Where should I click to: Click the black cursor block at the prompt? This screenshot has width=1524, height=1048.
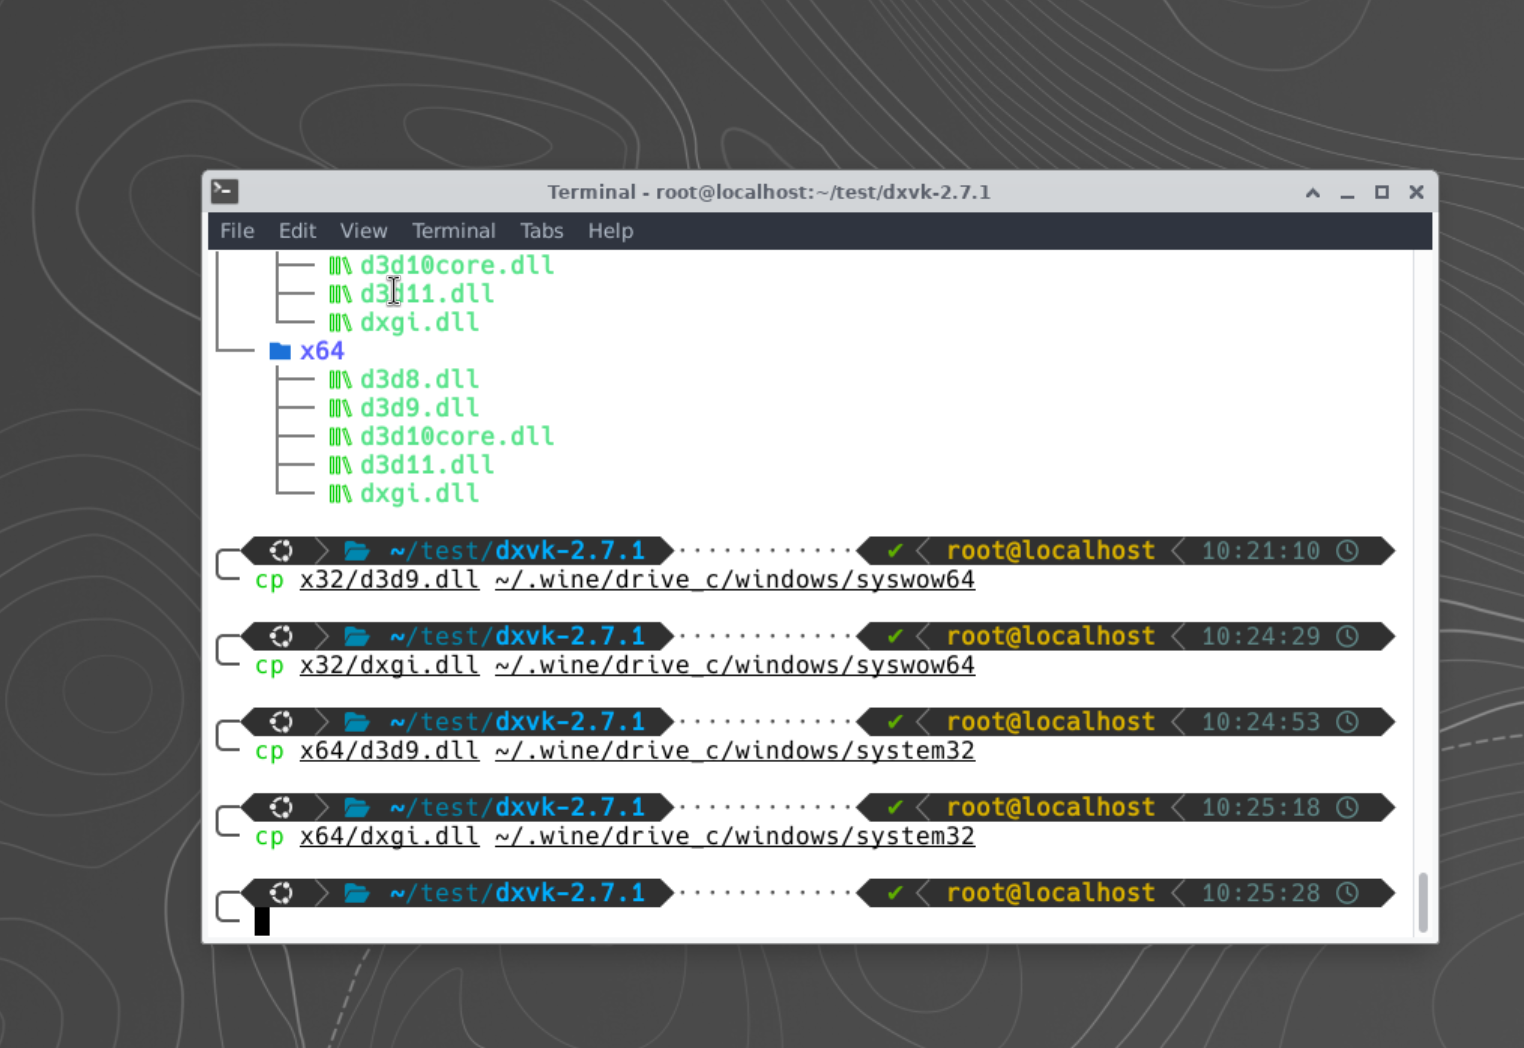[262, 921]
